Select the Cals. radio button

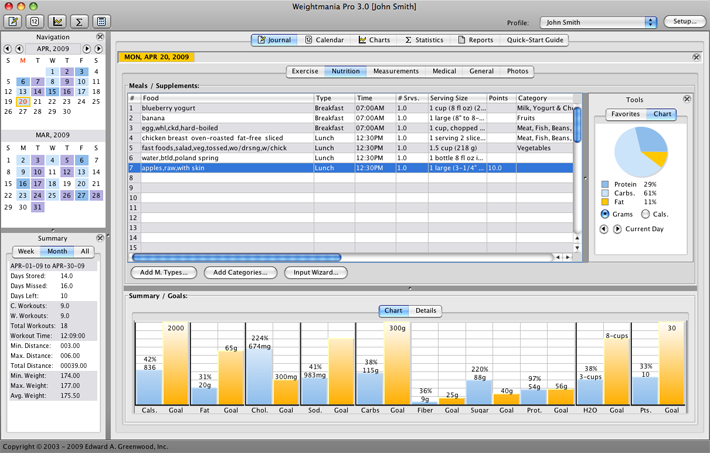point(645,214)
